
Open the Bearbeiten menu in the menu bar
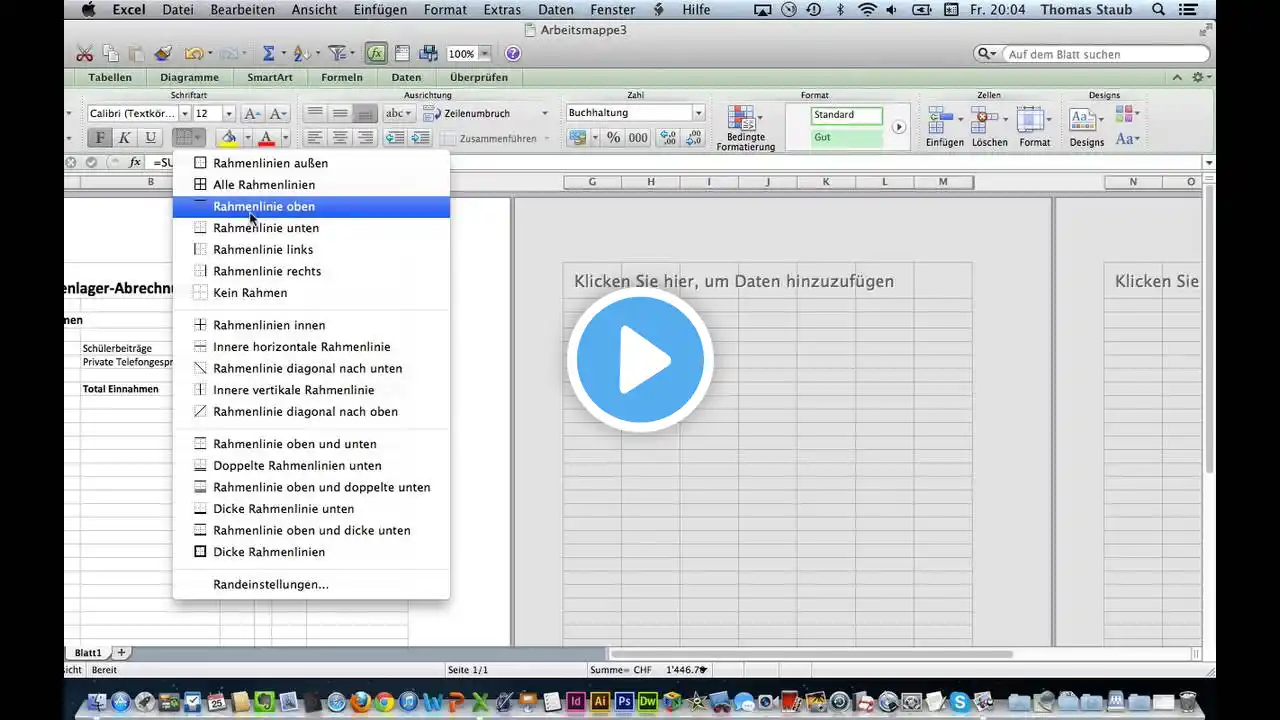(x=242, y=10)
